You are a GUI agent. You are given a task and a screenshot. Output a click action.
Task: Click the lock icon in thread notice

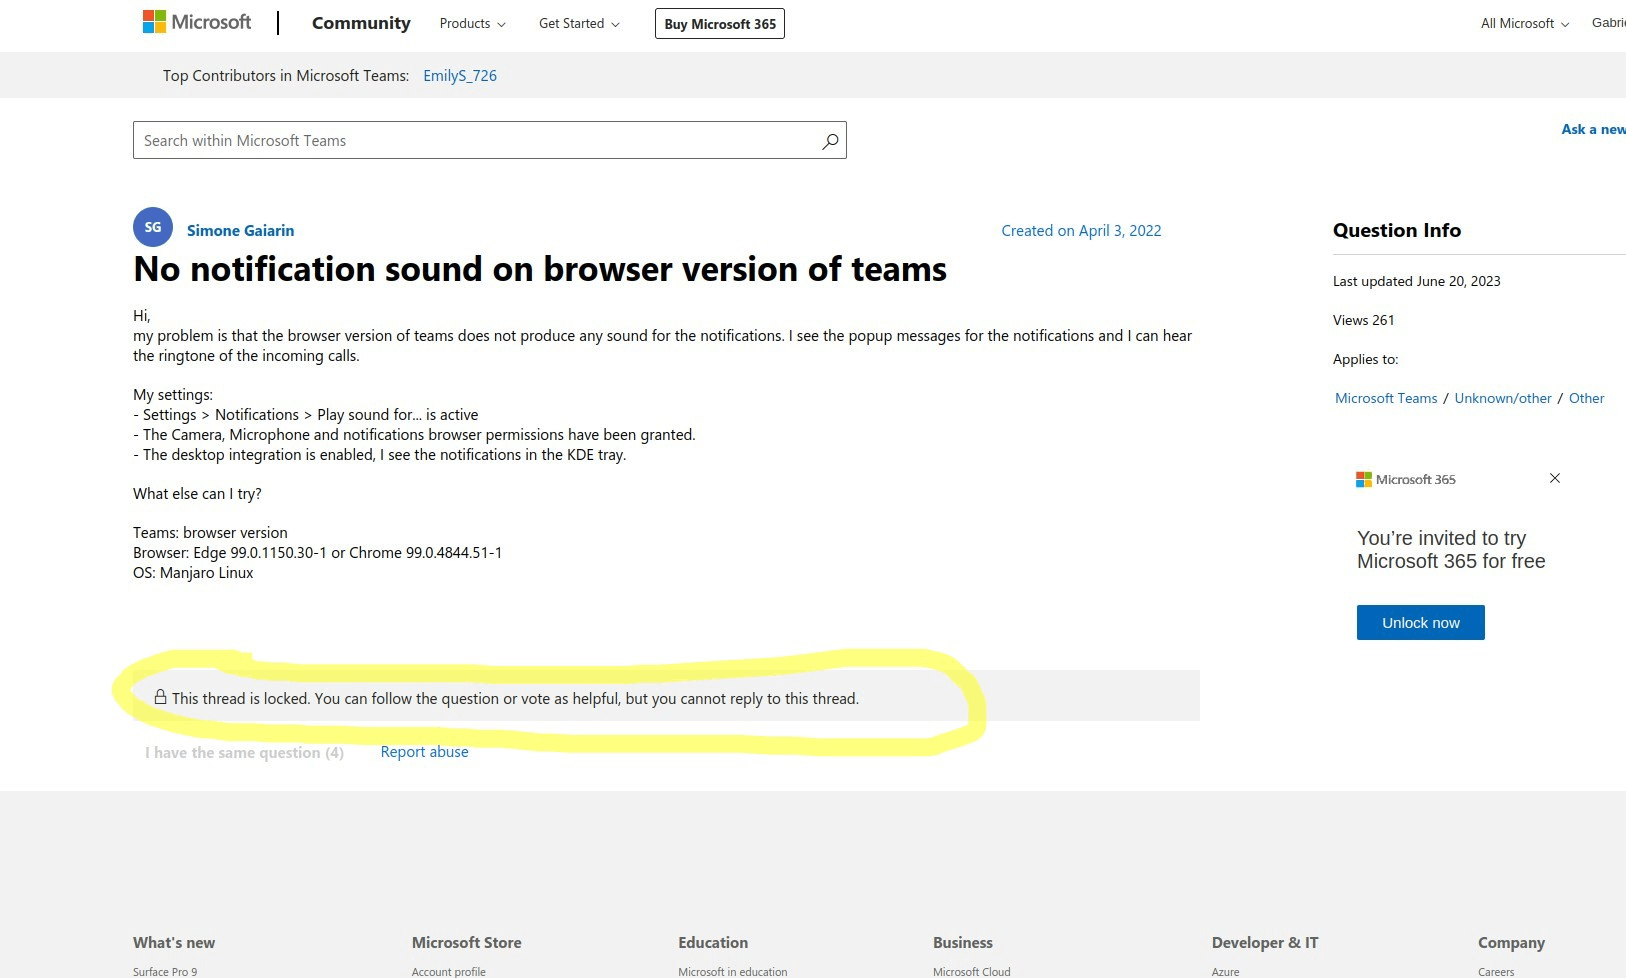point(160,697)
